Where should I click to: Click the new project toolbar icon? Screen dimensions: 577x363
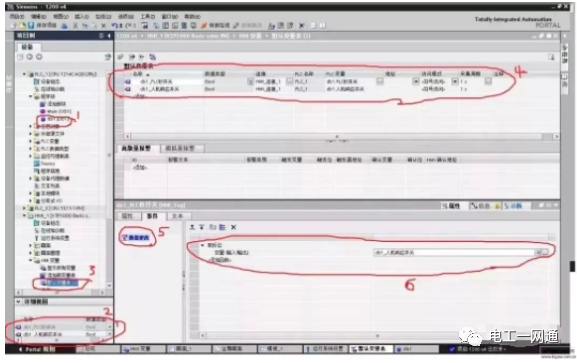click(14, 26)
